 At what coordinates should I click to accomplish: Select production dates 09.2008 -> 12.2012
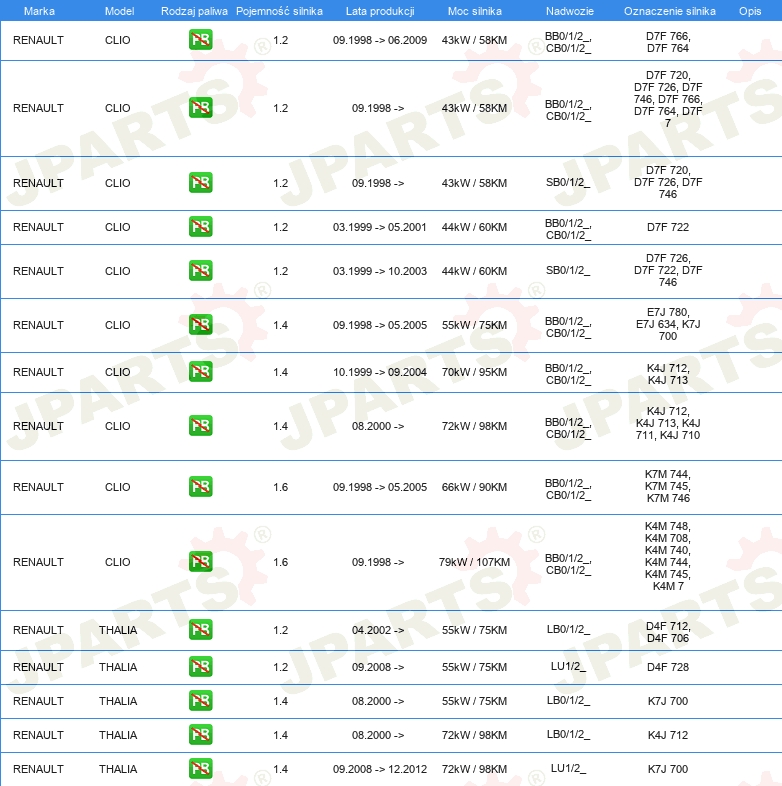coord(380,769)
